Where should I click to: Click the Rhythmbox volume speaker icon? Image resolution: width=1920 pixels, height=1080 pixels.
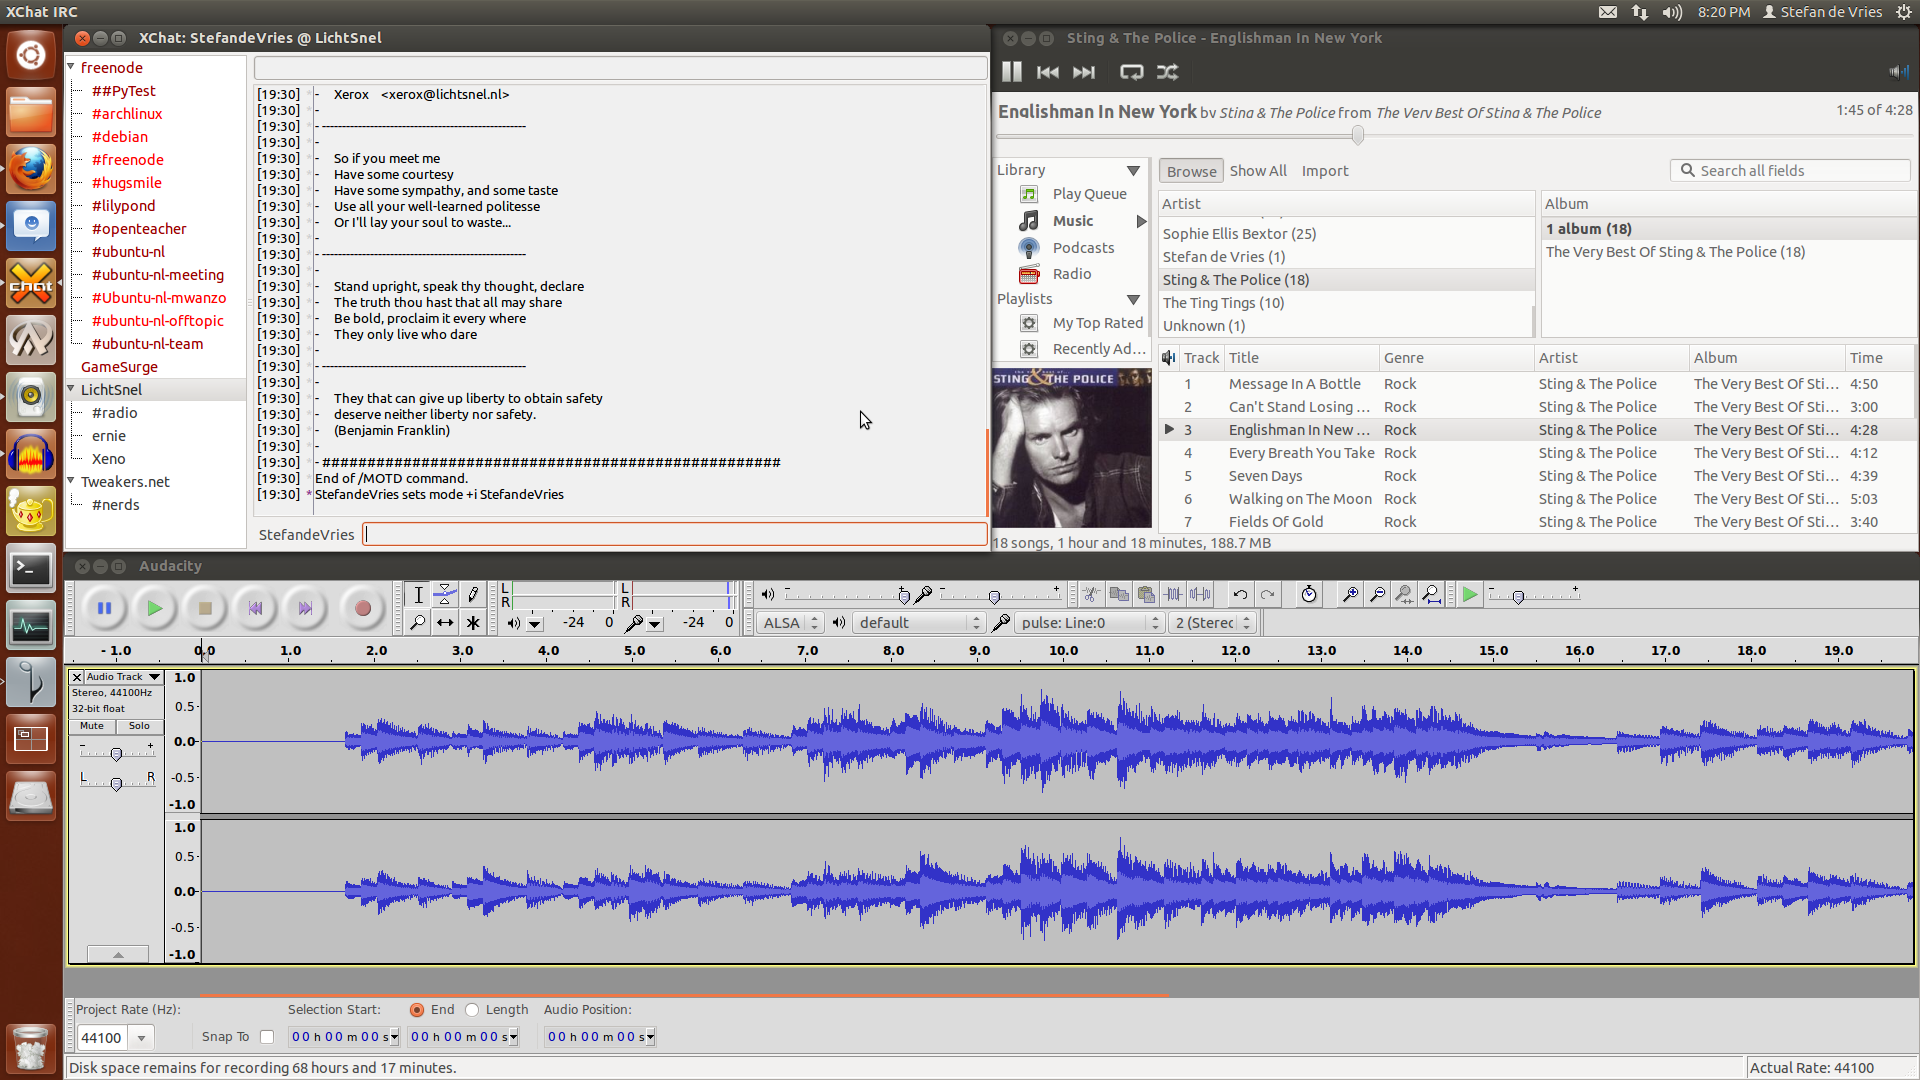coord(1898,72)
